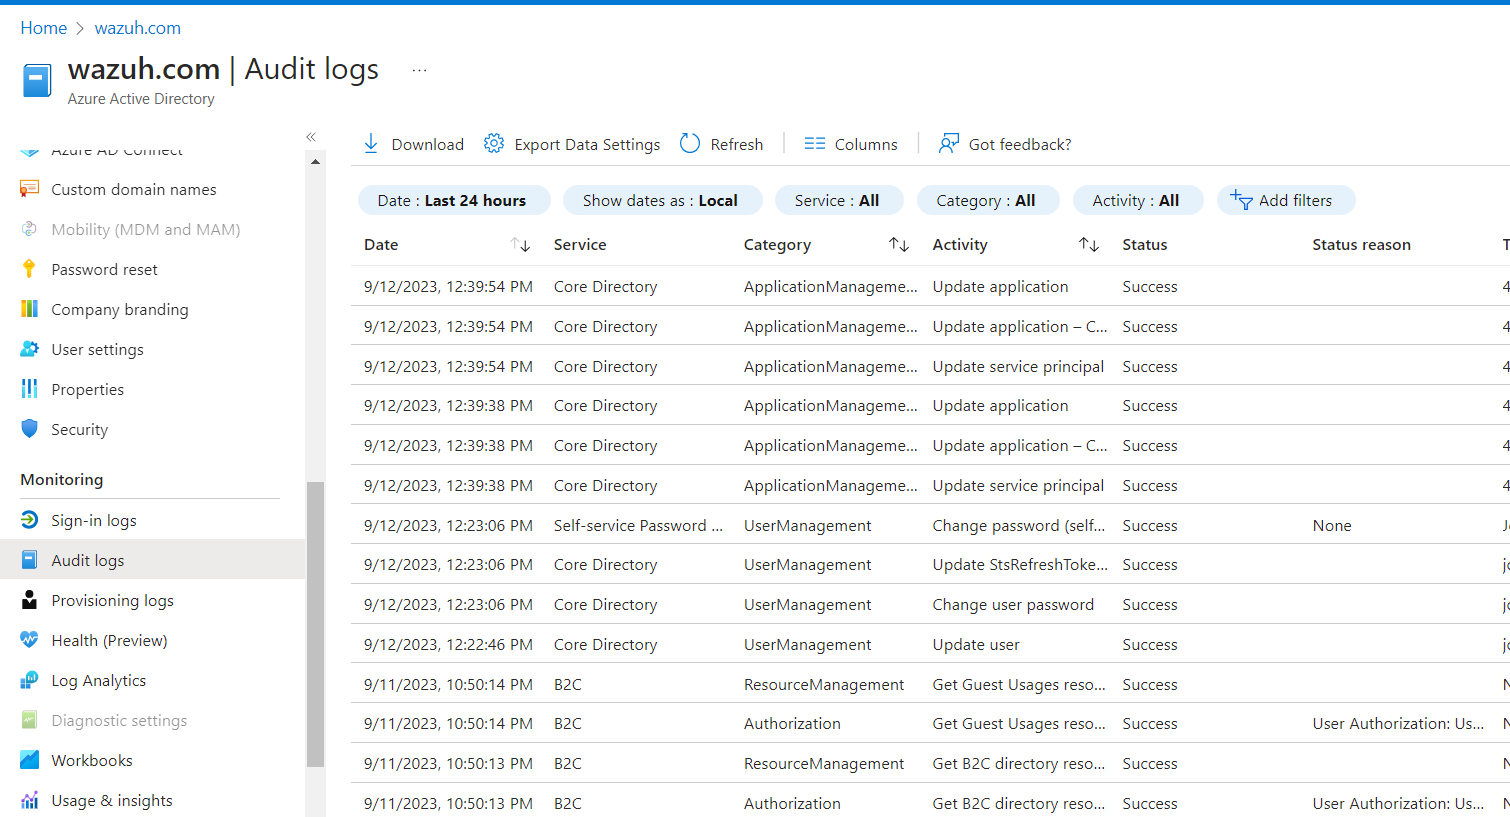Screen dimensions: 1510x817
Task: Click Add filters to add a filter
Action: point(1286,200)
